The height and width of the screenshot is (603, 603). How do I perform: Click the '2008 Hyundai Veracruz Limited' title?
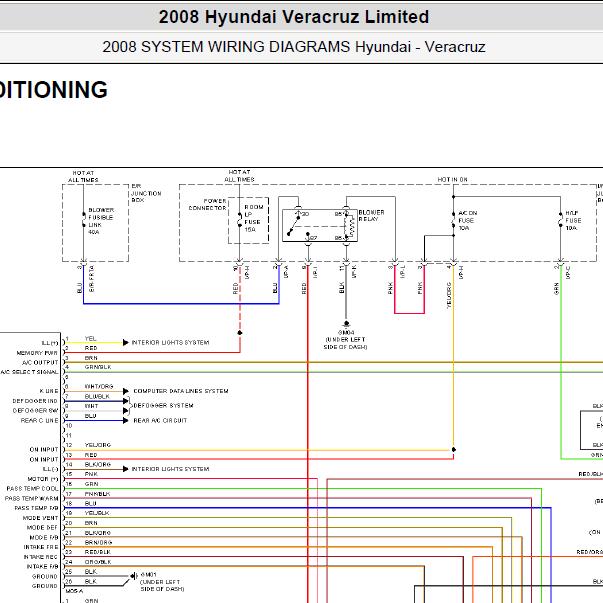coord(294,17)
